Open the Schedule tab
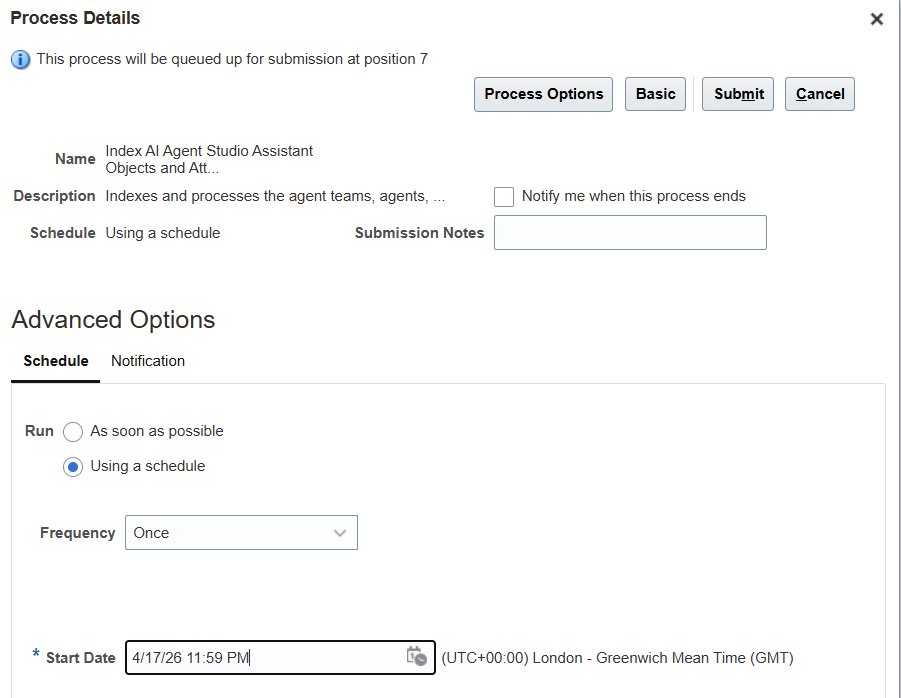This screenshot has width=901, height=698. pyautogui.click(x=56, y=361)
